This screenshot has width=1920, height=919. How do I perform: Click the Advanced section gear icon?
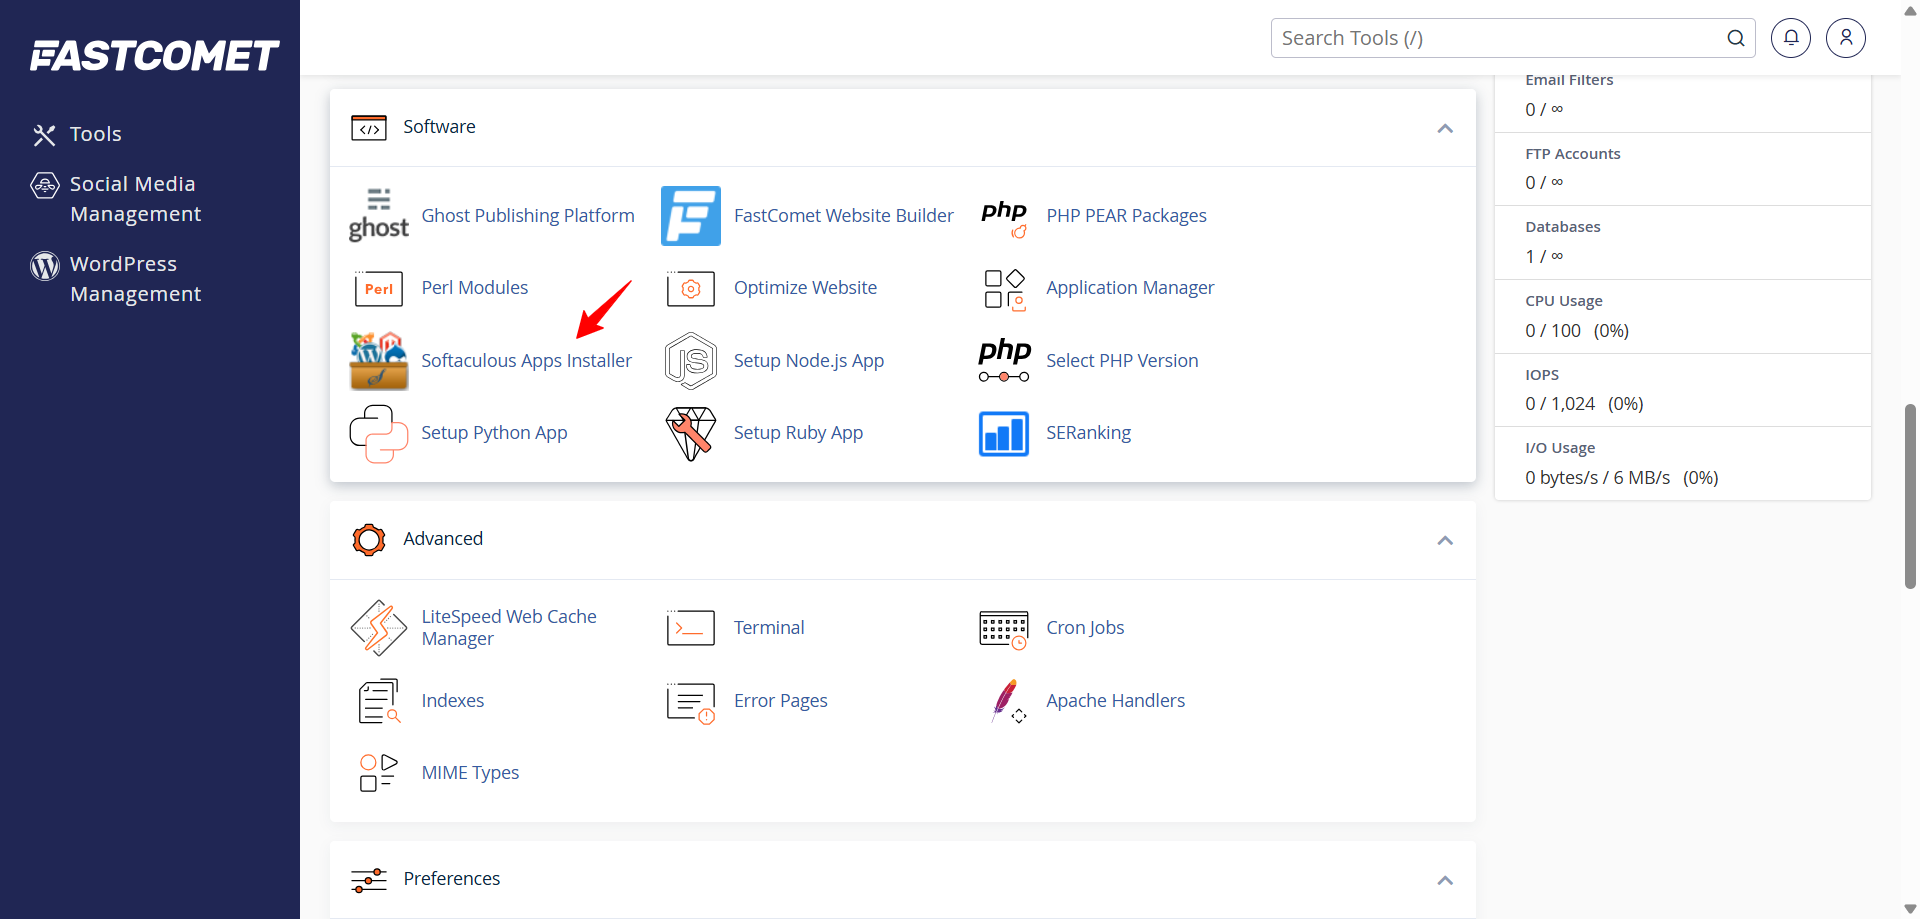click(369, 540)
